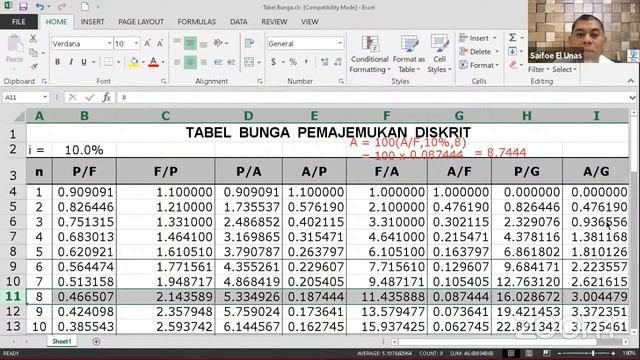Open the Font Color dropdown arrow

coord(163,62)
